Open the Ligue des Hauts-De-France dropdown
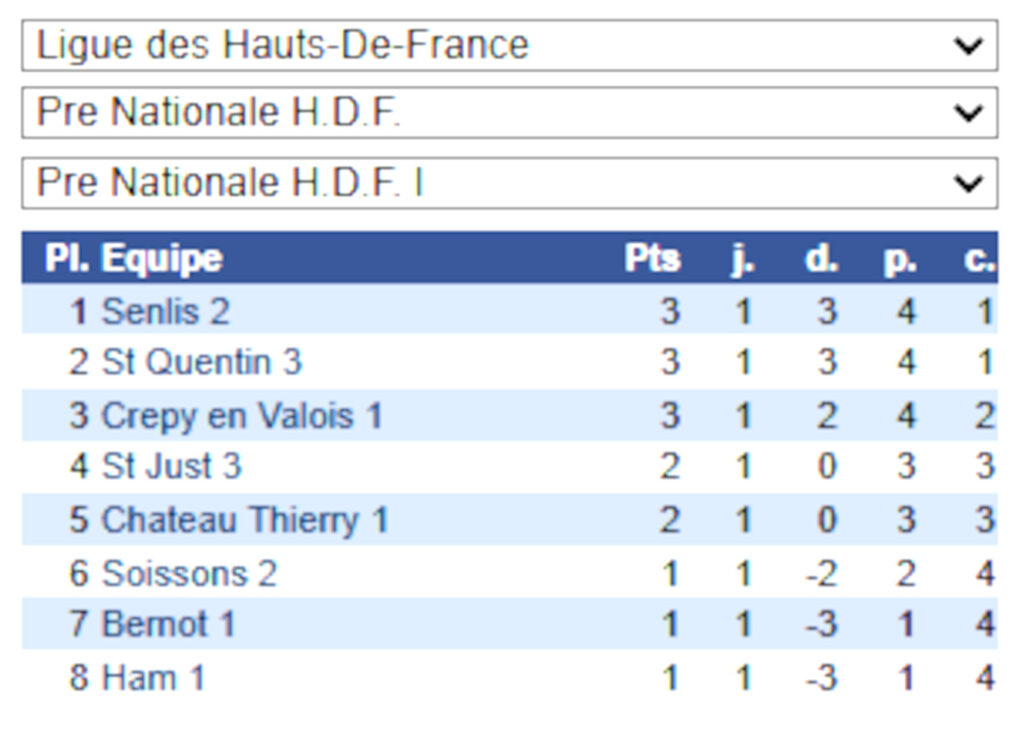Viewport: 1024px width, 730px height. [508, 46]
